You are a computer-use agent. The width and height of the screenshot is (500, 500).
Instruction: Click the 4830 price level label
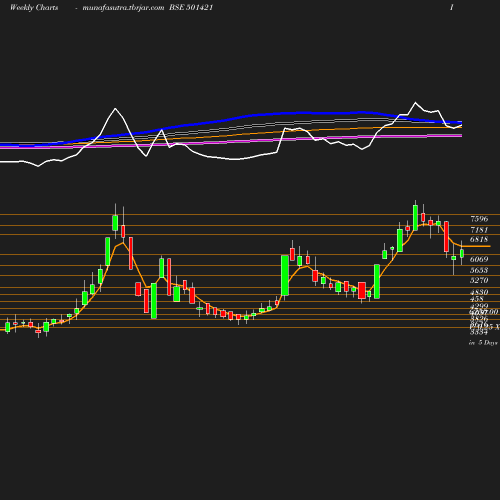click(479, 292)
